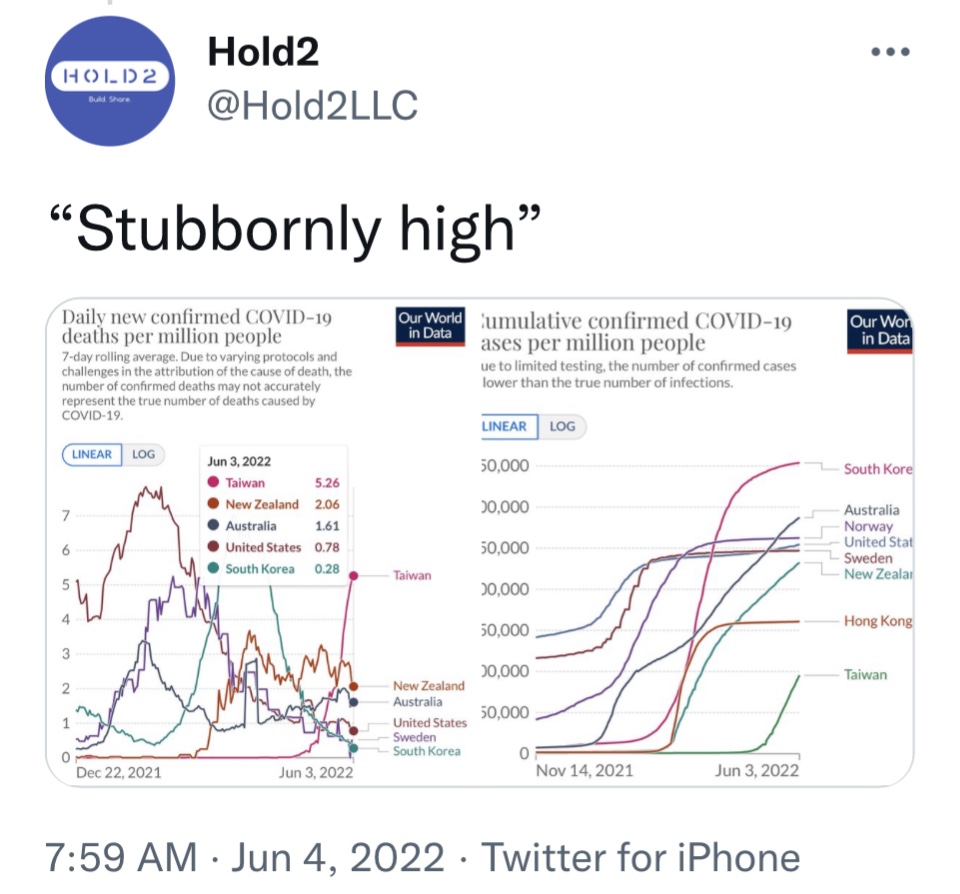Click the Our World in Data logo on left chart
The image size is (960, 894).
(x=429, y=326)
